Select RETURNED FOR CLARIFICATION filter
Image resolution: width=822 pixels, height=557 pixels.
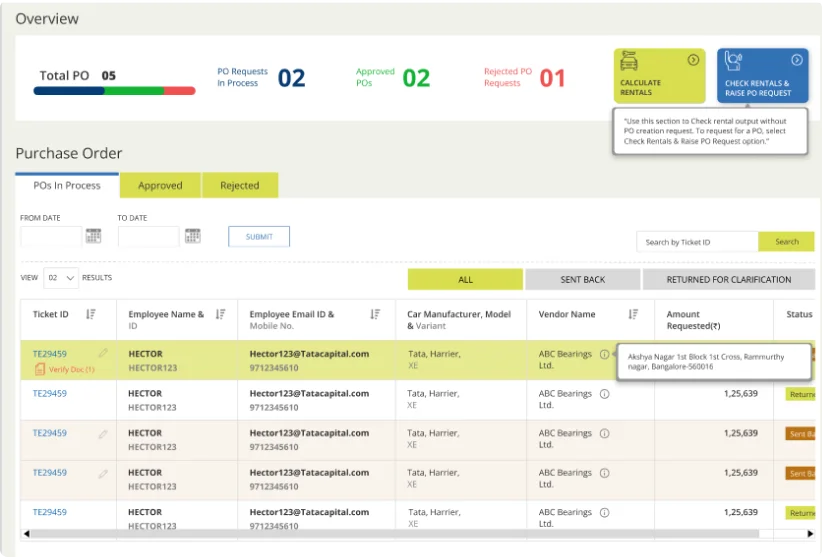729,280
